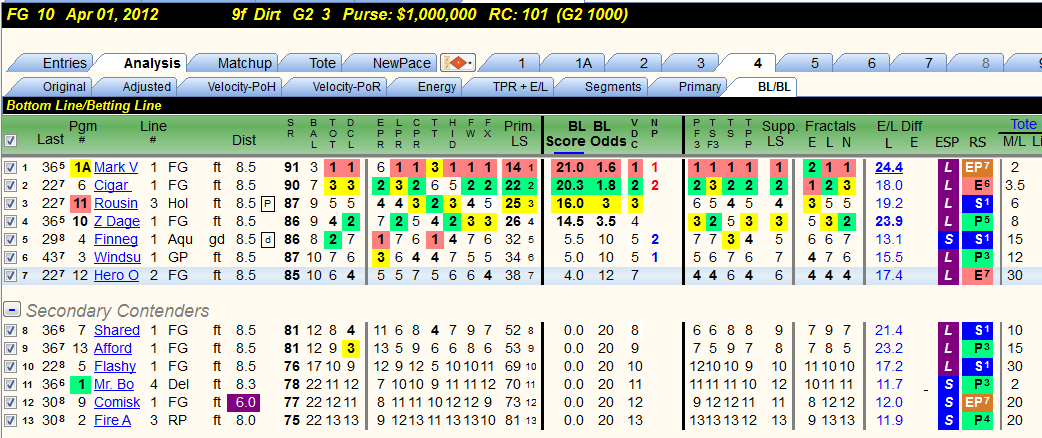Viewport: 1042px width, 438px height.
Task: Open the NewPace tab
Action: click(x=401, y=63)
